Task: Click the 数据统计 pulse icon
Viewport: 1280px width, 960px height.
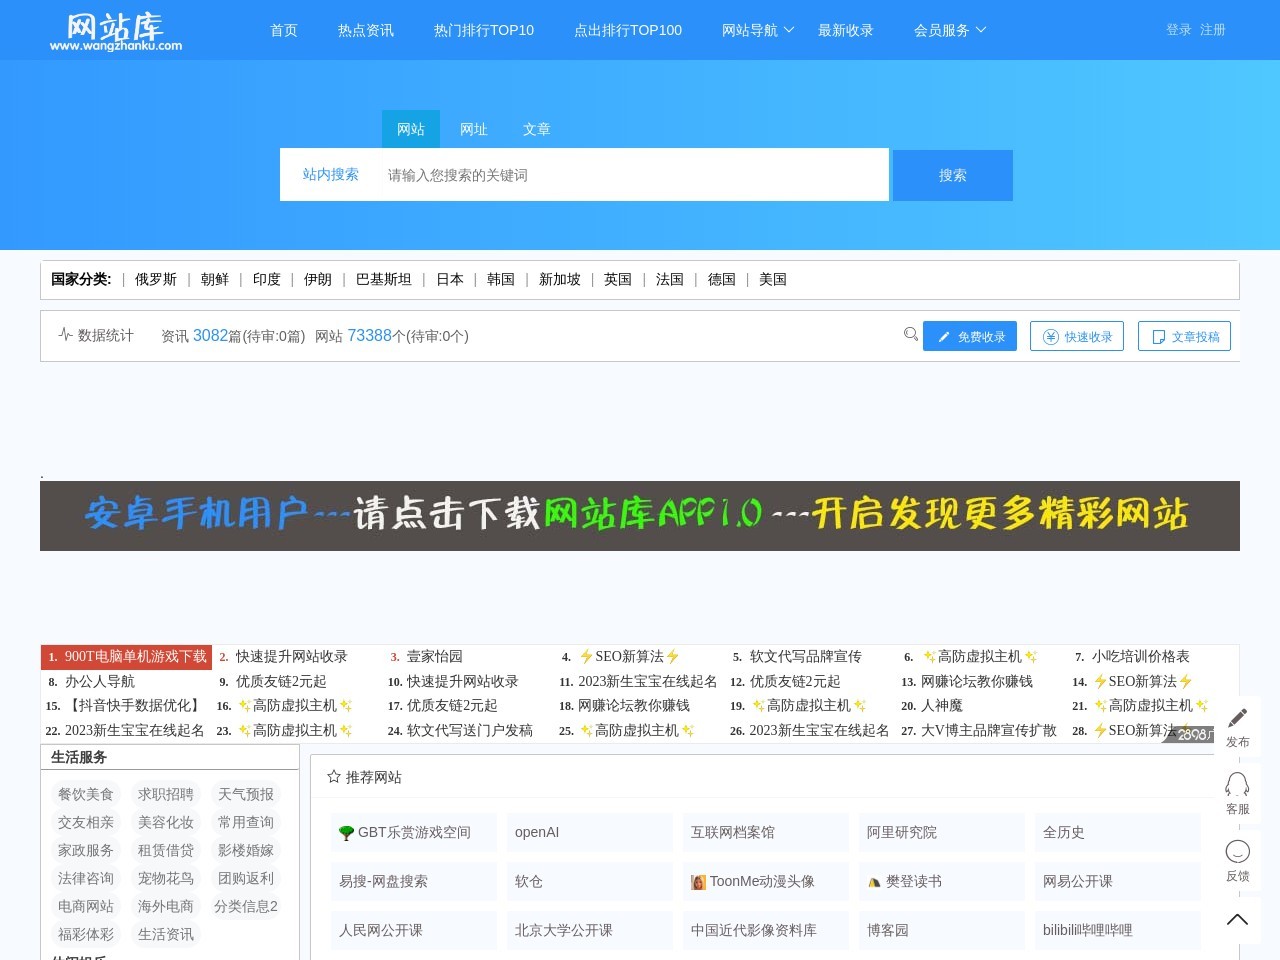Action: [65, 334]
